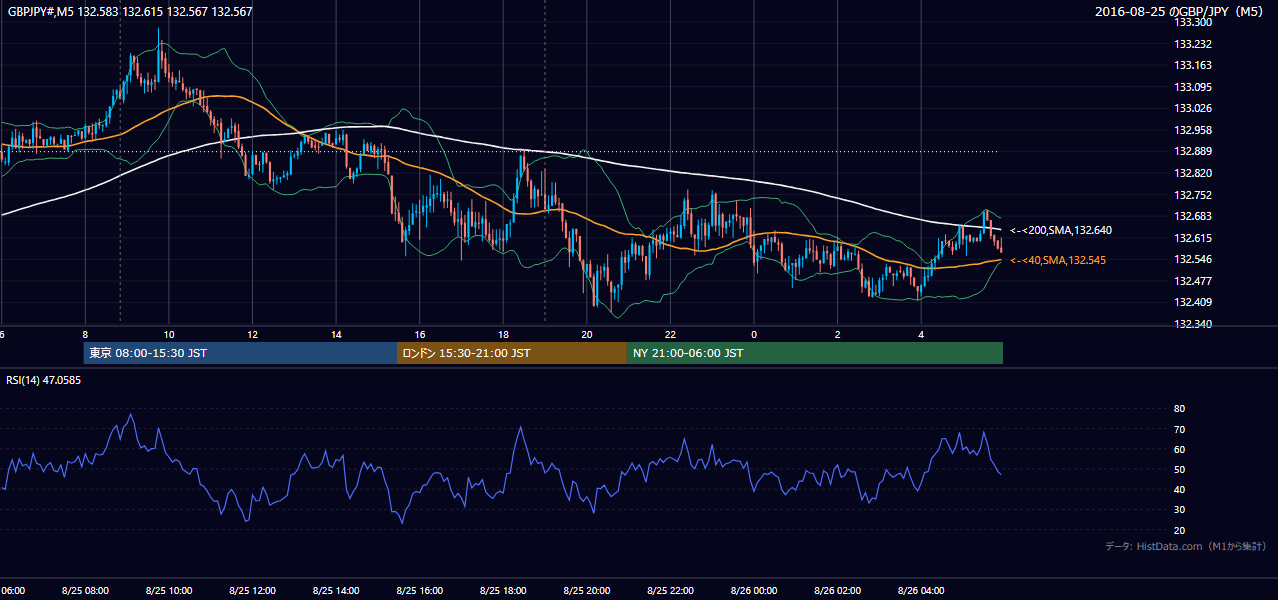Click the 132.615 price axis label
This screenshot has width=1278, height=600.
(1192, 238)
